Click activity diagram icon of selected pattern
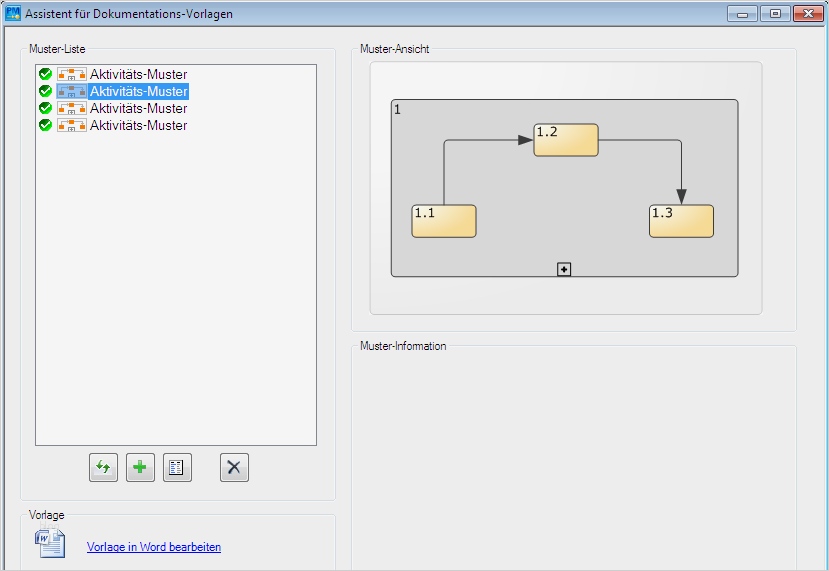This screenshot has width=829, height=571. click(x=72, y=91)
